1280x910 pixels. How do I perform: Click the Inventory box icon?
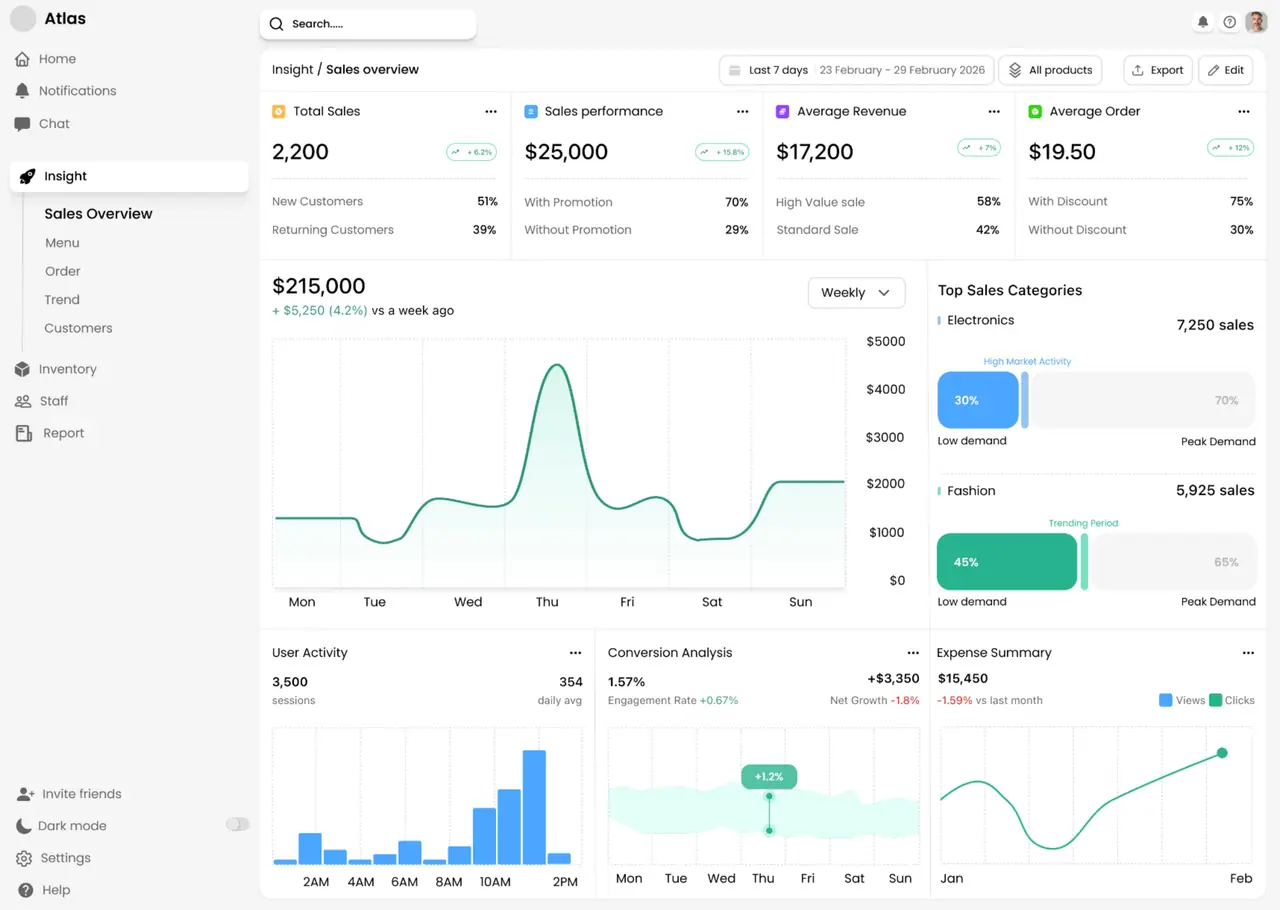click(x=22, y=369)
